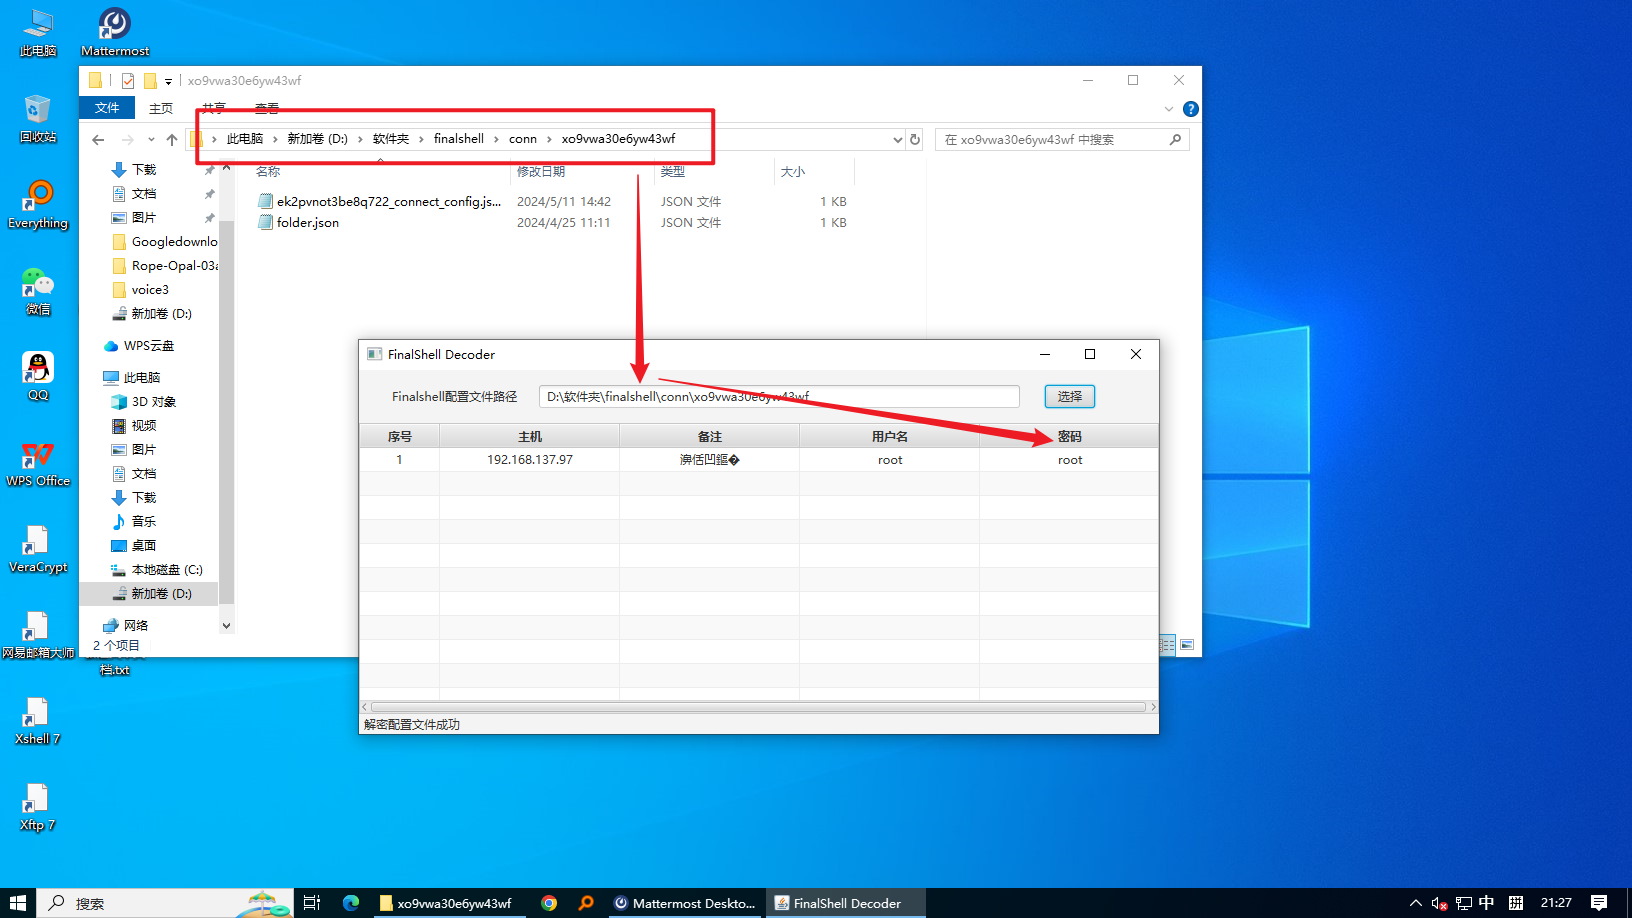Screen dimensions: 1632x918
Task: Switch Explorer to details view icon
Action: tap(1167, 645)
